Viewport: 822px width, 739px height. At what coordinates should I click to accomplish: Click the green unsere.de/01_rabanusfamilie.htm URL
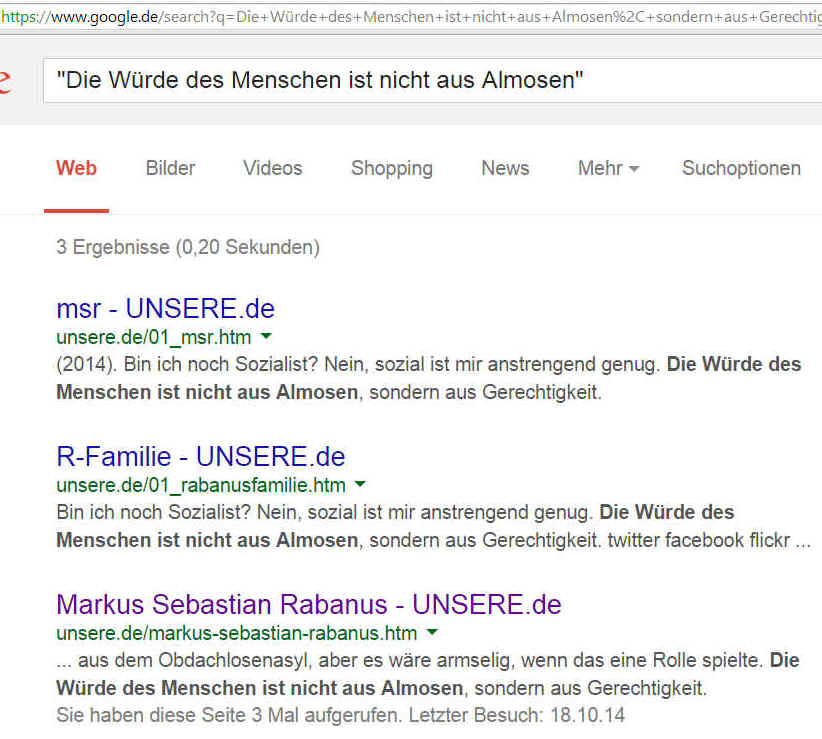click(x=200, y=485)
